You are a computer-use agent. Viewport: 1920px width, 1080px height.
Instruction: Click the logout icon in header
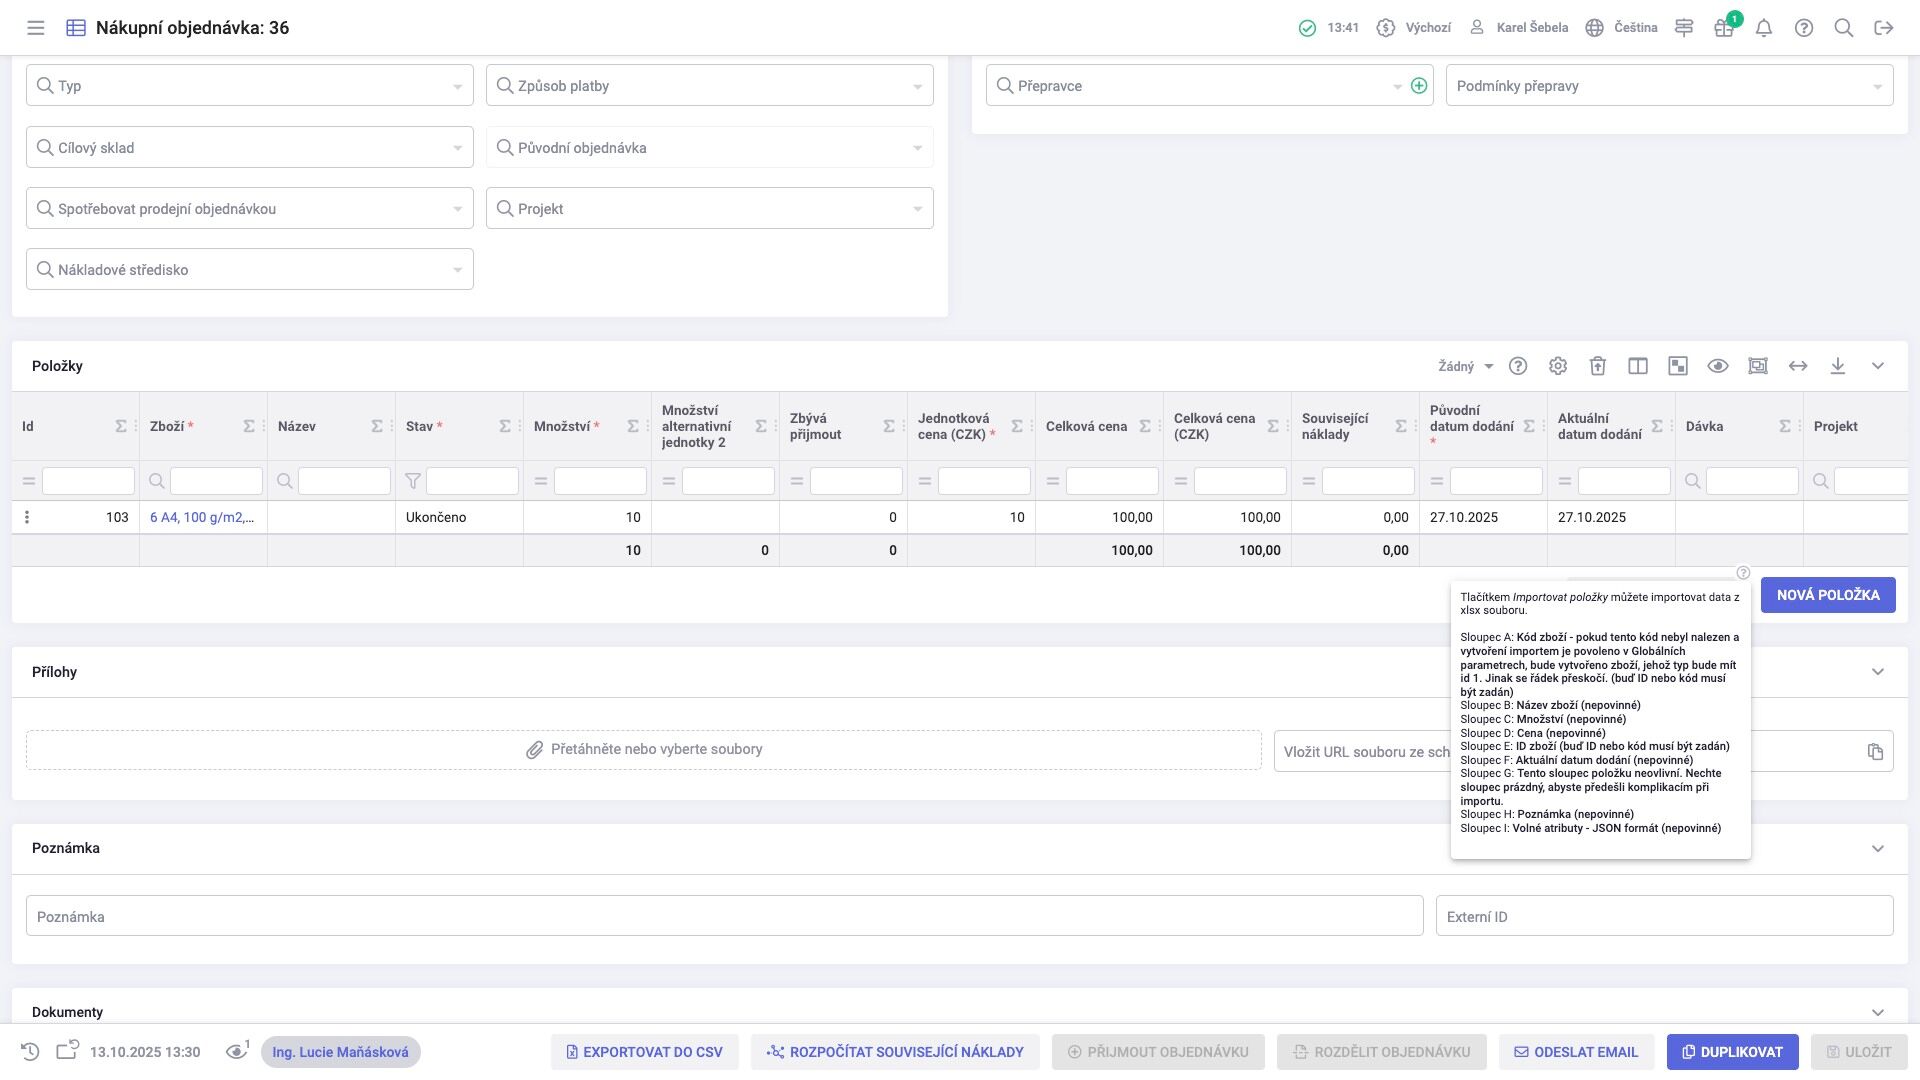click(1884, 28)
